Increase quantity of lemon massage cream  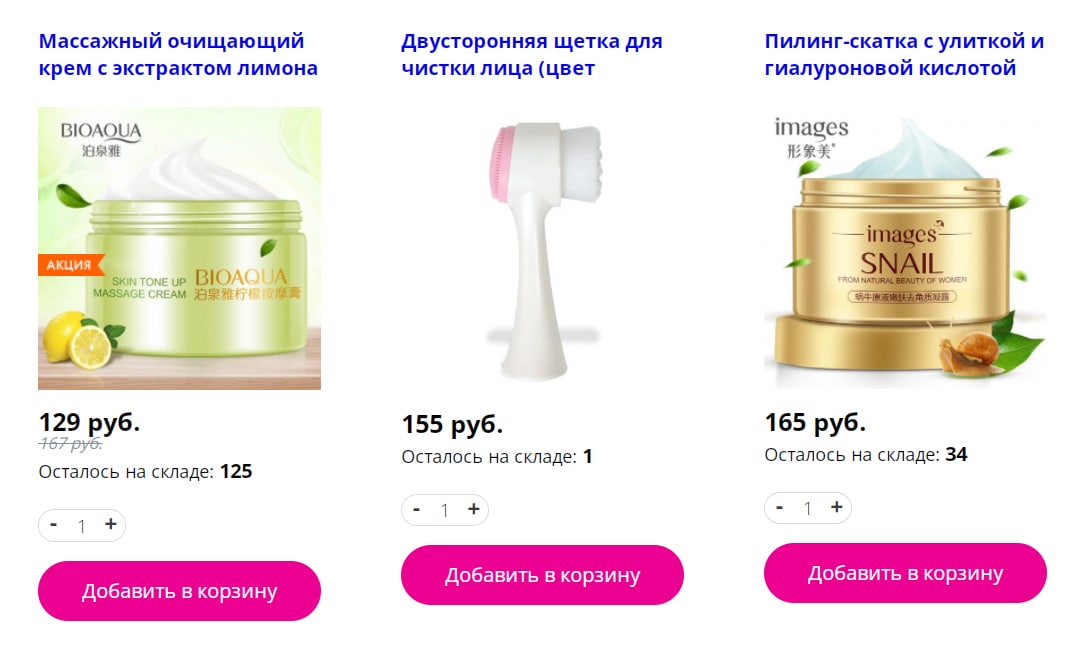click(110, 524)
